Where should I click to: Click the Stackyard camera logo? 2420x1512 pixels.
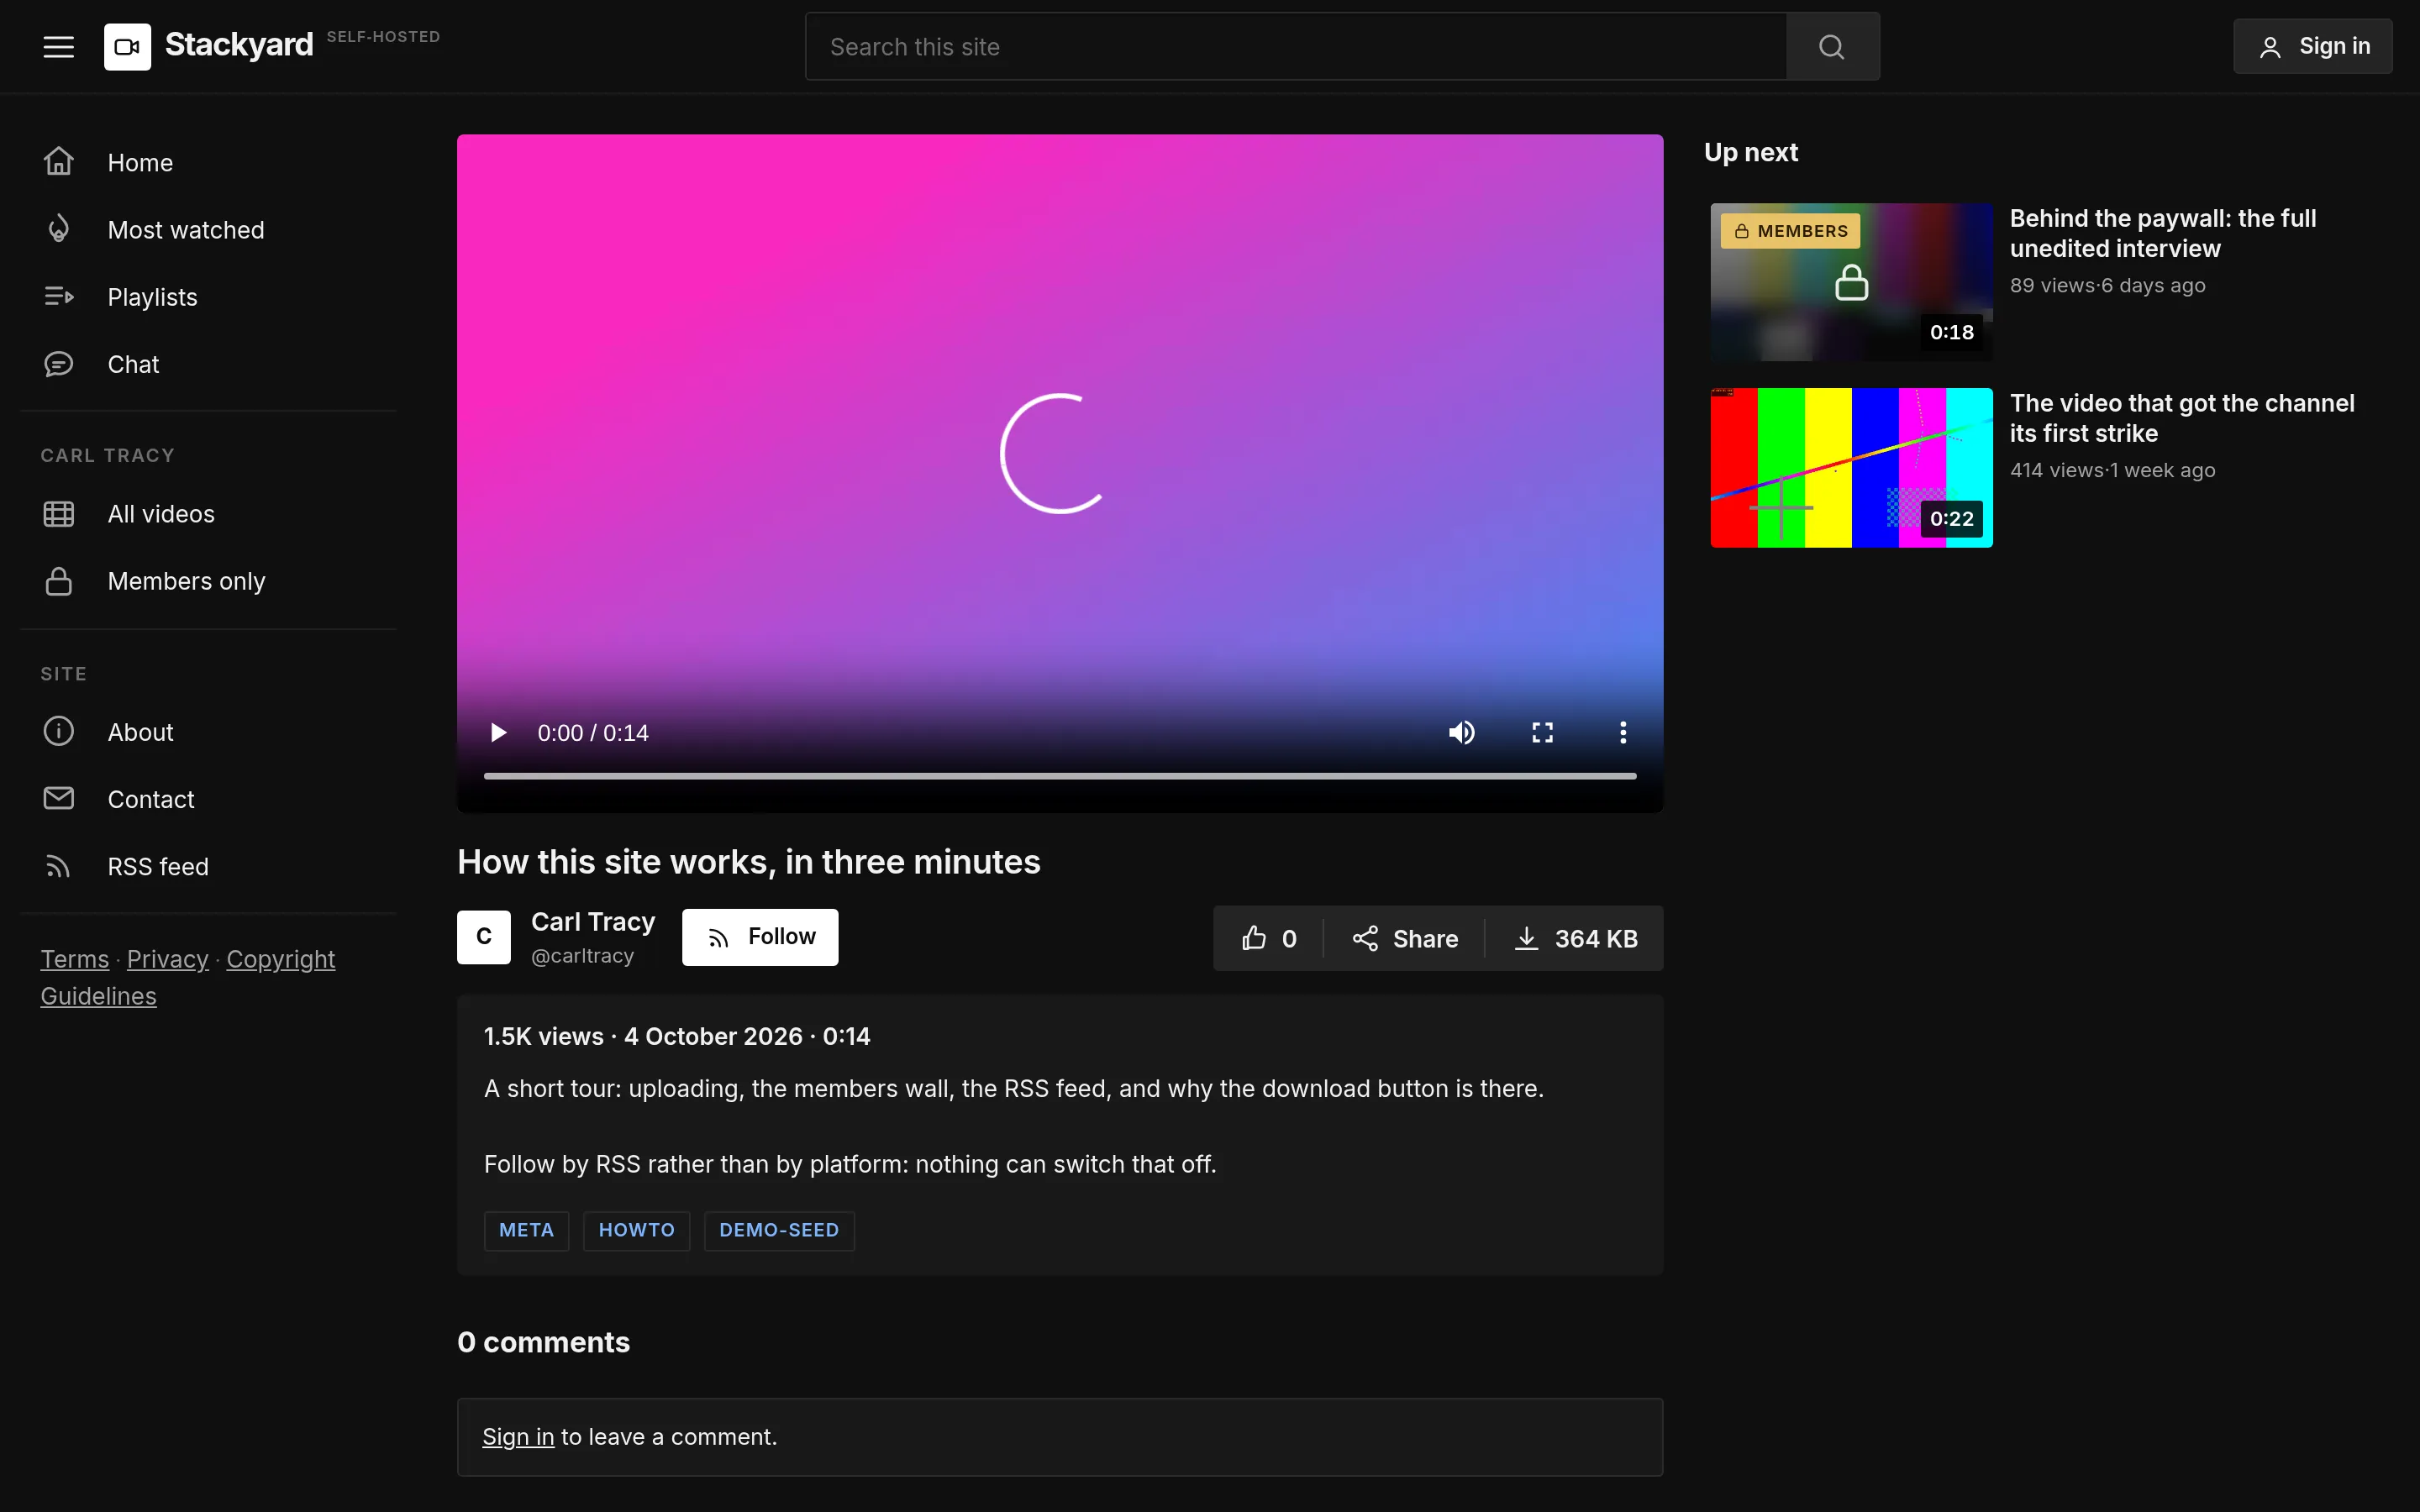pos(127,47)
